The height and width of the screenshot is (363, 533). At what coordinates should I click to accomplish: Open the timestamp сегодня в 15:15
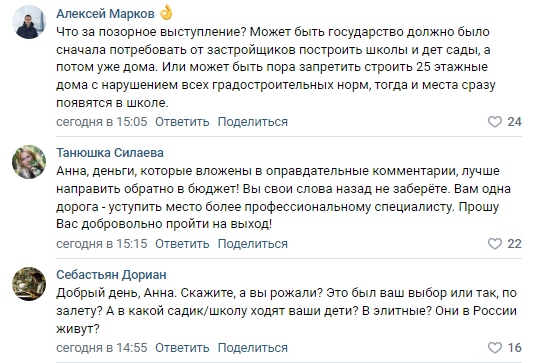[x=102, y=244]
